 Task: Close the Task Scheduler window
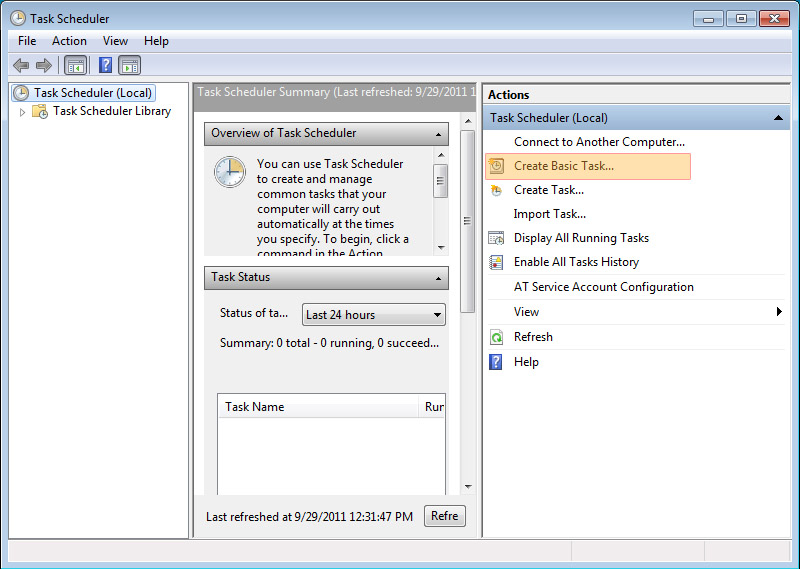click(774, 19)
